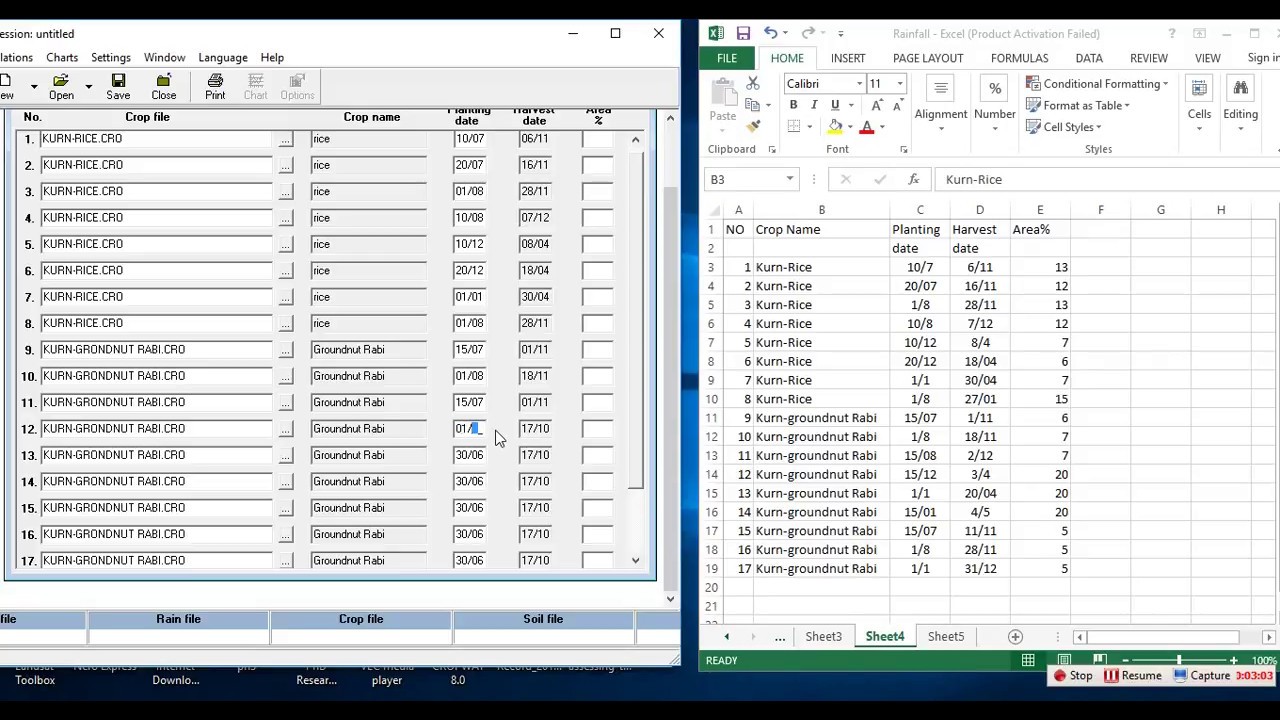Switch to the INSERT ribbon tab
Viewport: 1280px width, 720px height.
(848, 58)
